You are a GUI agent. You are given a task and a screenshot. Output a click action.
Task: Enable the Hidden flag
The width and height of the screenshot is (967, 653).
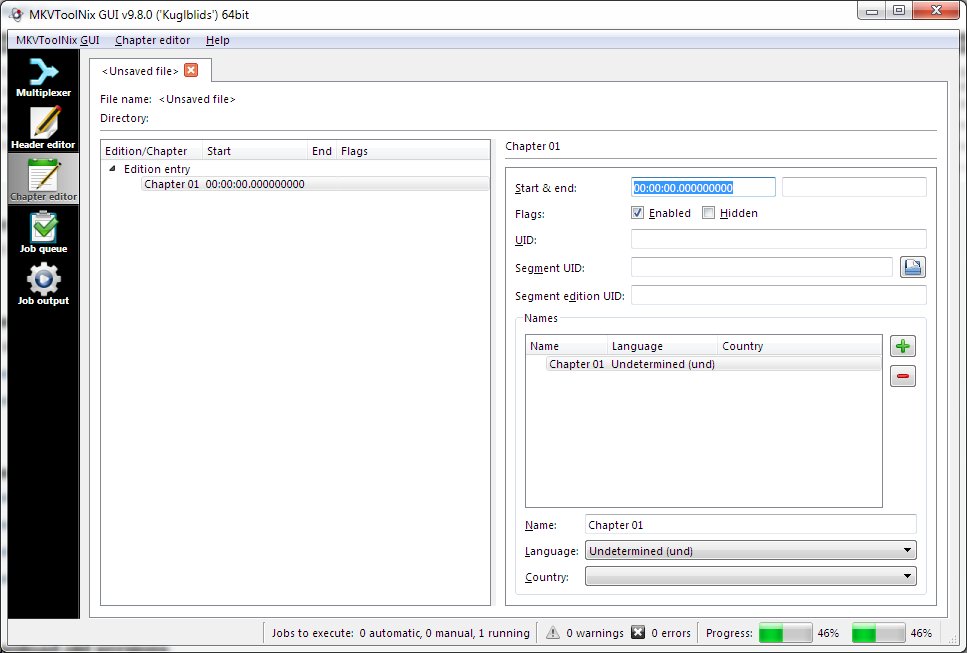[x=708, y=212]
